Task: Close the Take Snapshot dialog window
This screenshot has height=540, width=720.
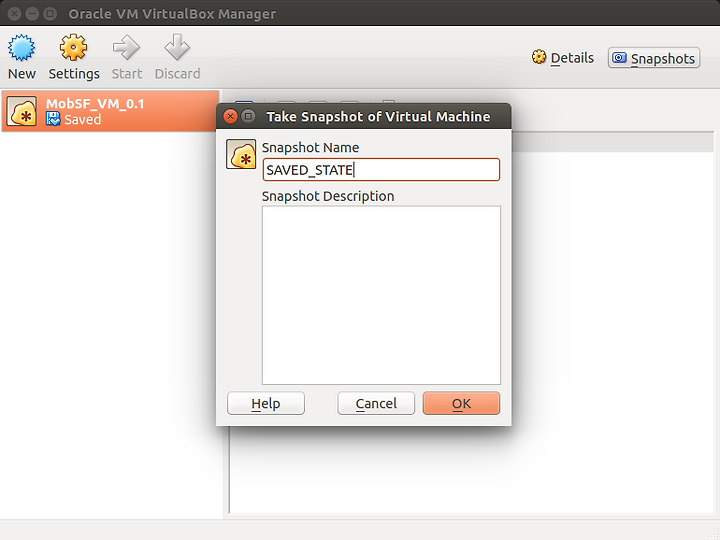Action: (x=231, y=117)
